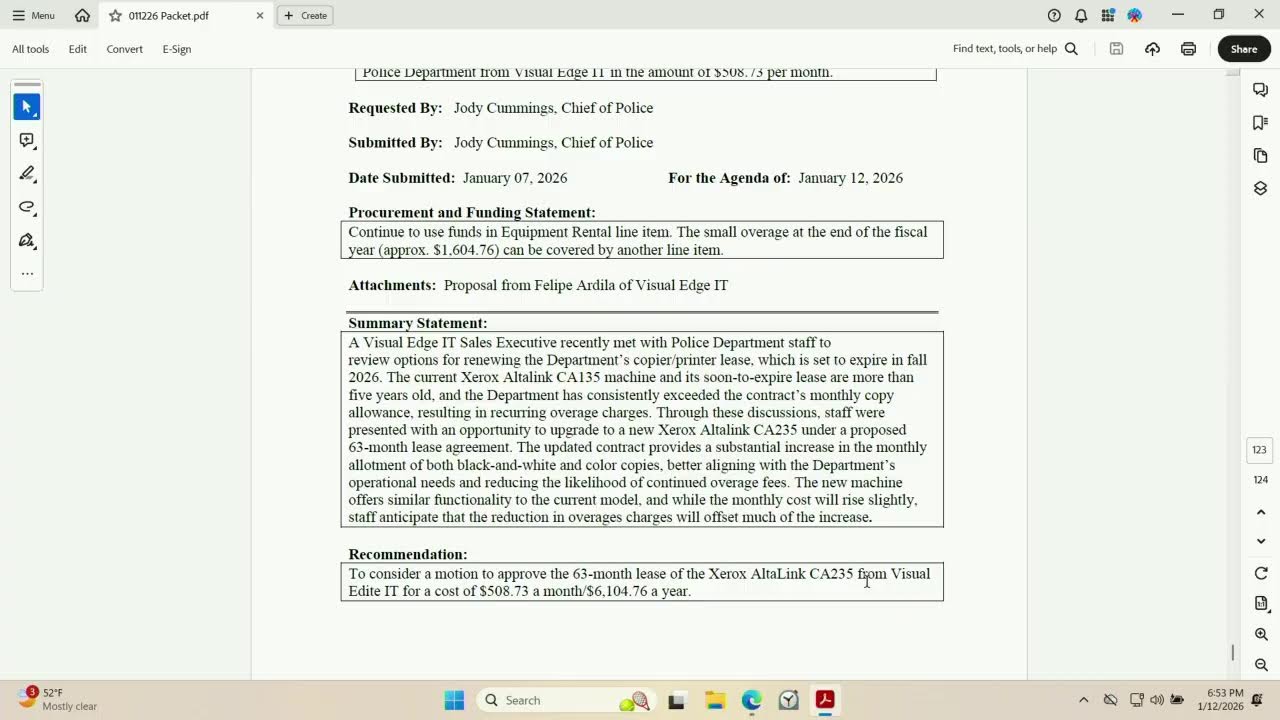Open the Layers panel icon
Image resolution: width=1280 pixels, height=720 pixels.
pyautogui.click(x=1260, y=189)
